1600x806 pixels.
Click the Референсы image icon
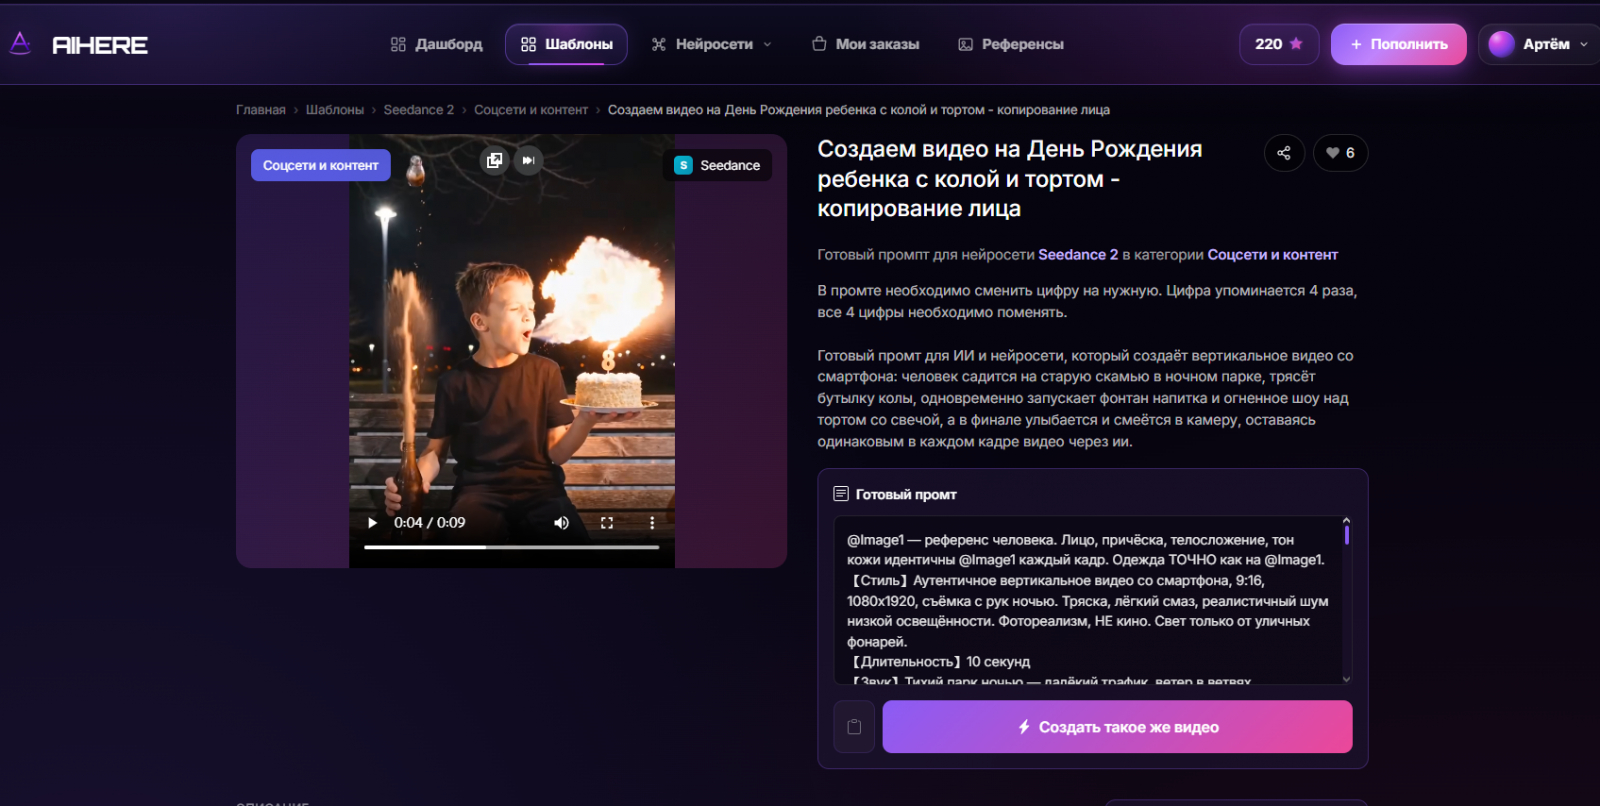point(965,44)
